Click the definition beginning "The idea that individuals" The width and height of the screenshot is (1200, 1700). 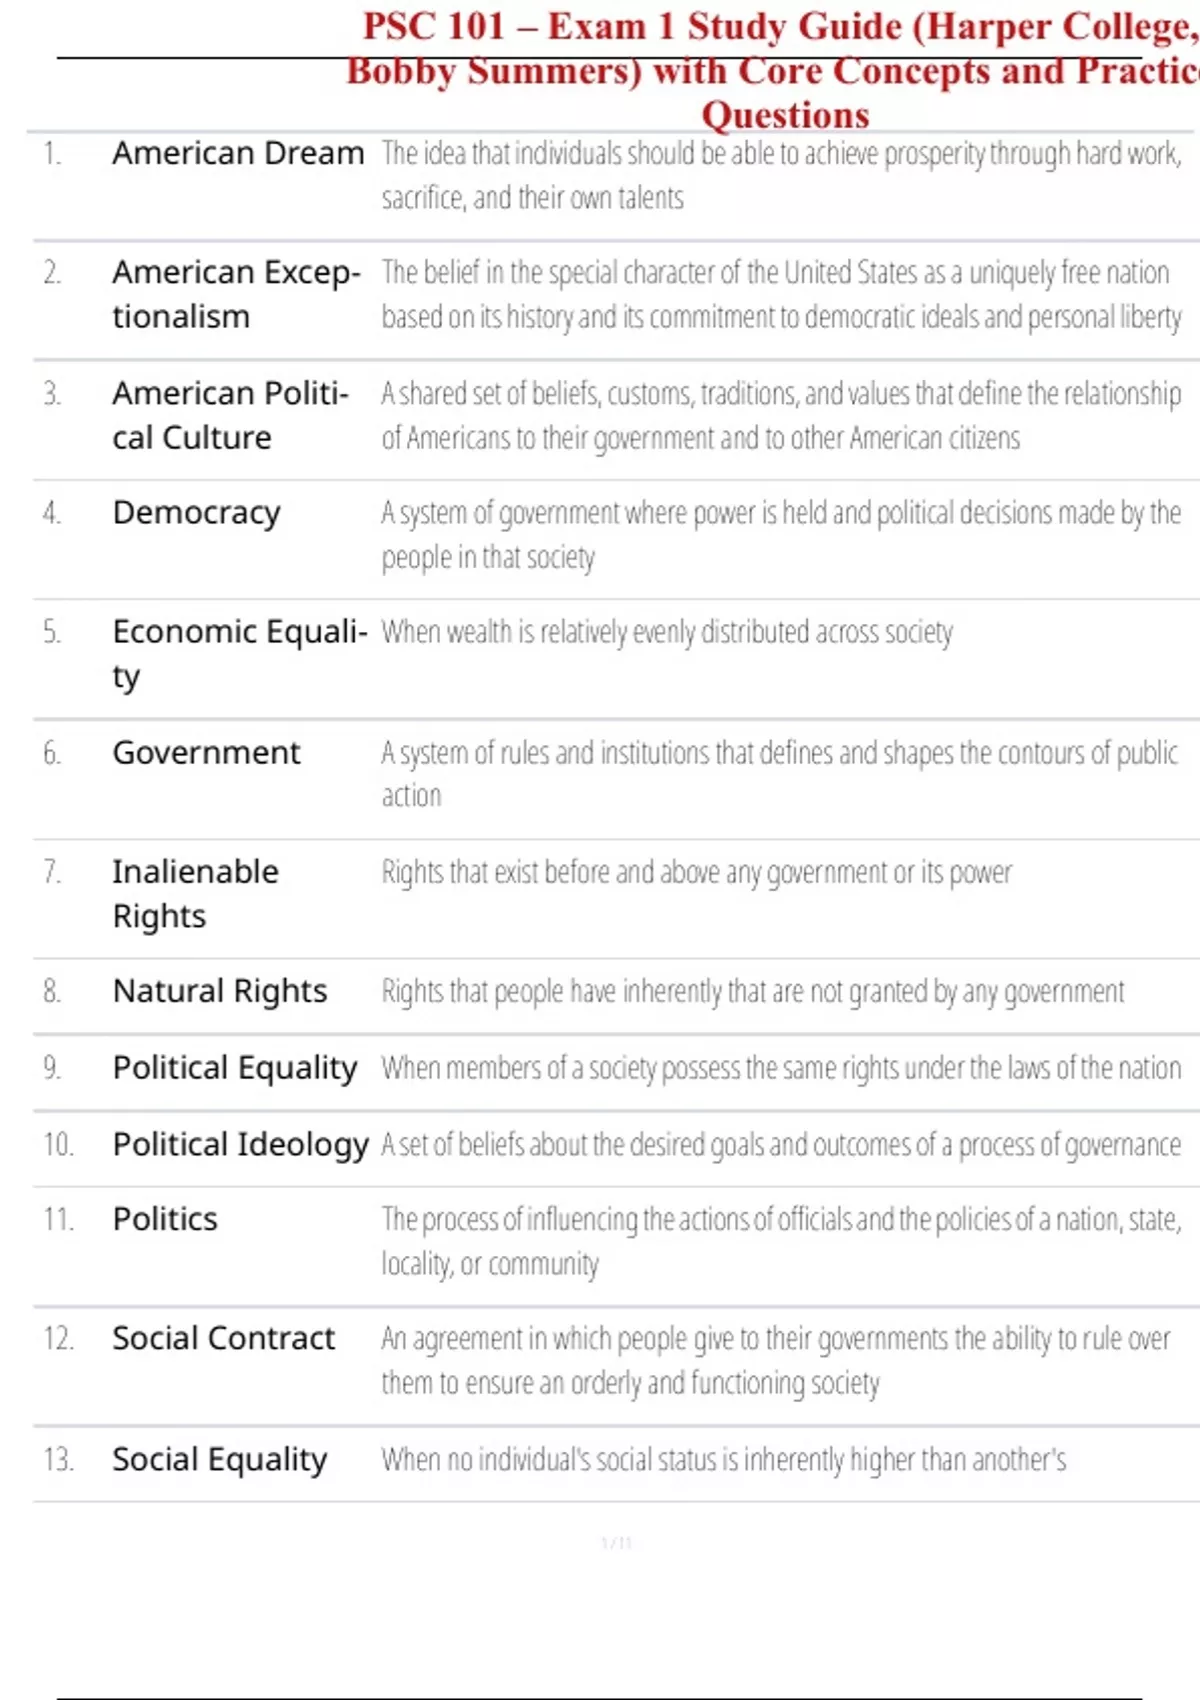tap(780, 175)
